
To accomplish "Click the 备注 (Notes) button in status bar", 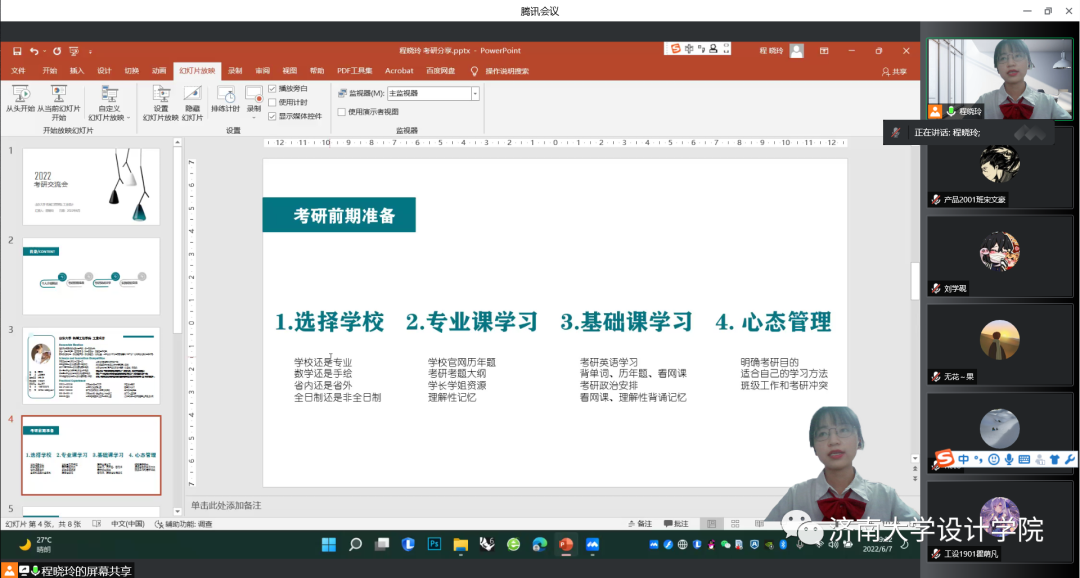I will 639,523.
